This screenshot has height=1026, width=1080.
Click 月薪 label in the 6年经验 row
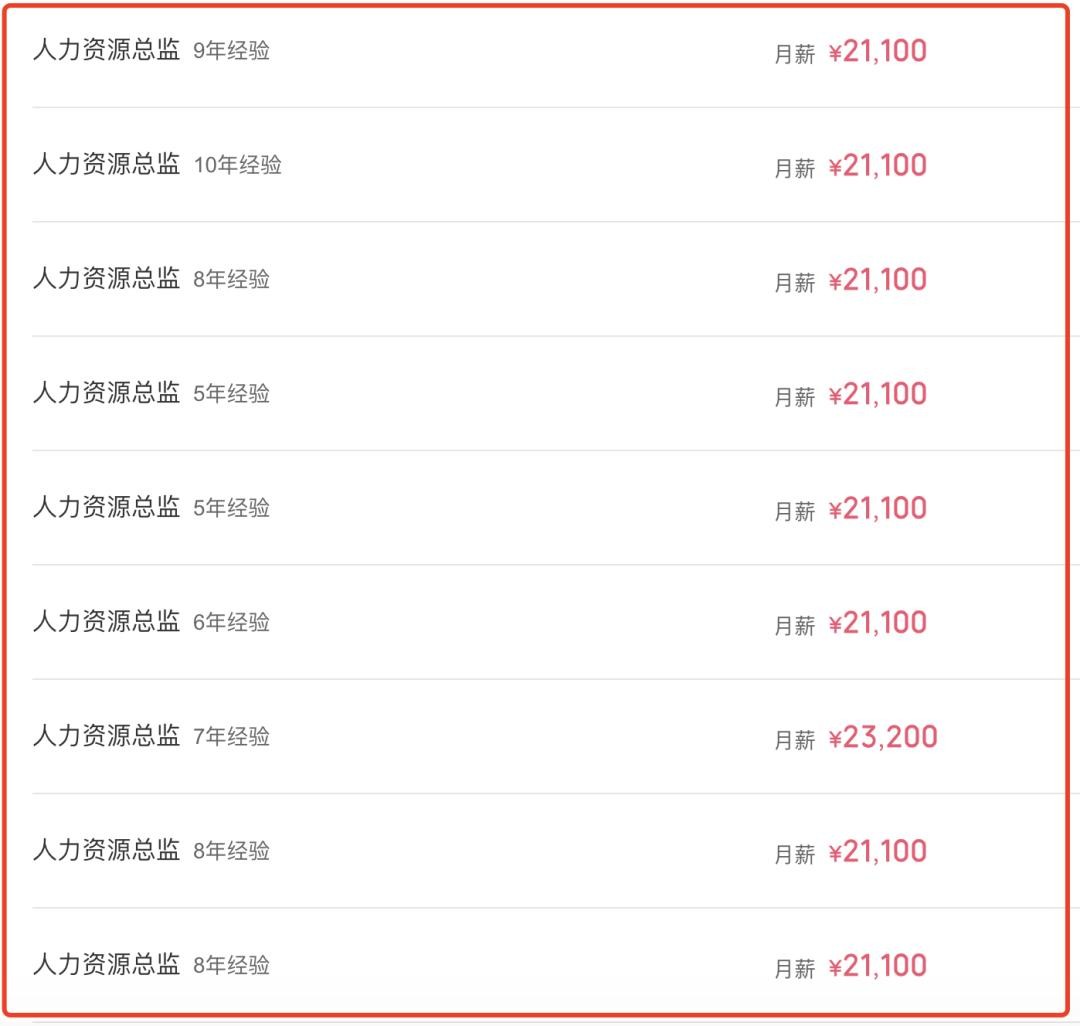point(795,625)
